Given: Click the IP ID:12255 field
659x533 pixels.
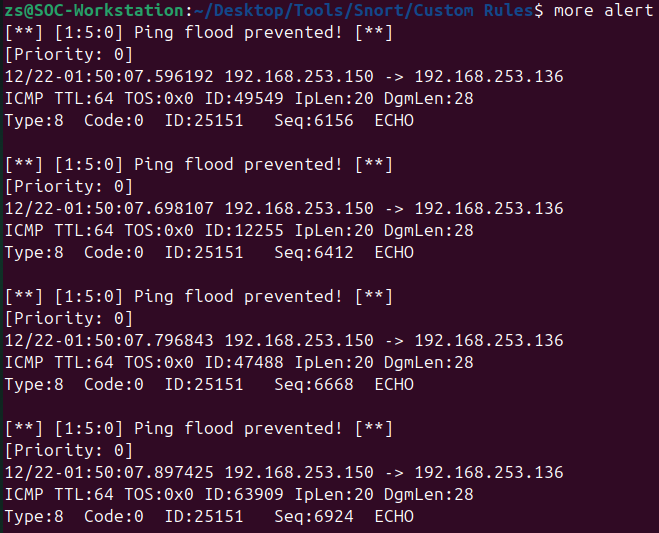Looking at the screenshot, I should (244, 231).
